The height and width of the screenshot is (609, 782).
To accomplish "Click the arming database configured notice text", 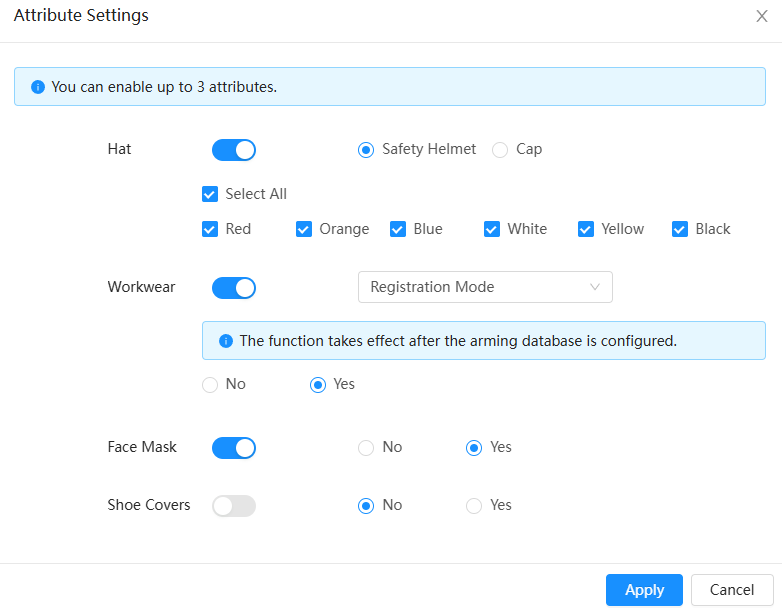I will point(458,341).
